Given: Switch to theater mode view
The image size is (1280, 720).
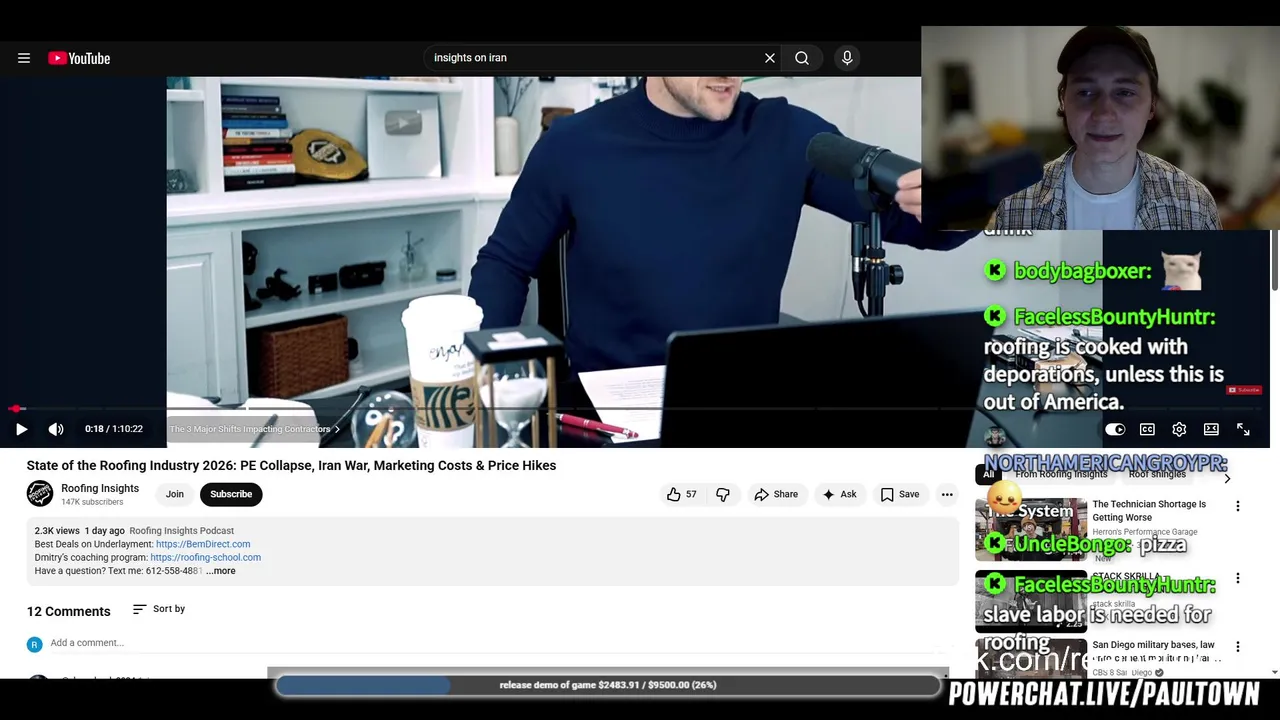Looking at the screenshot, I should point(1211,429).
